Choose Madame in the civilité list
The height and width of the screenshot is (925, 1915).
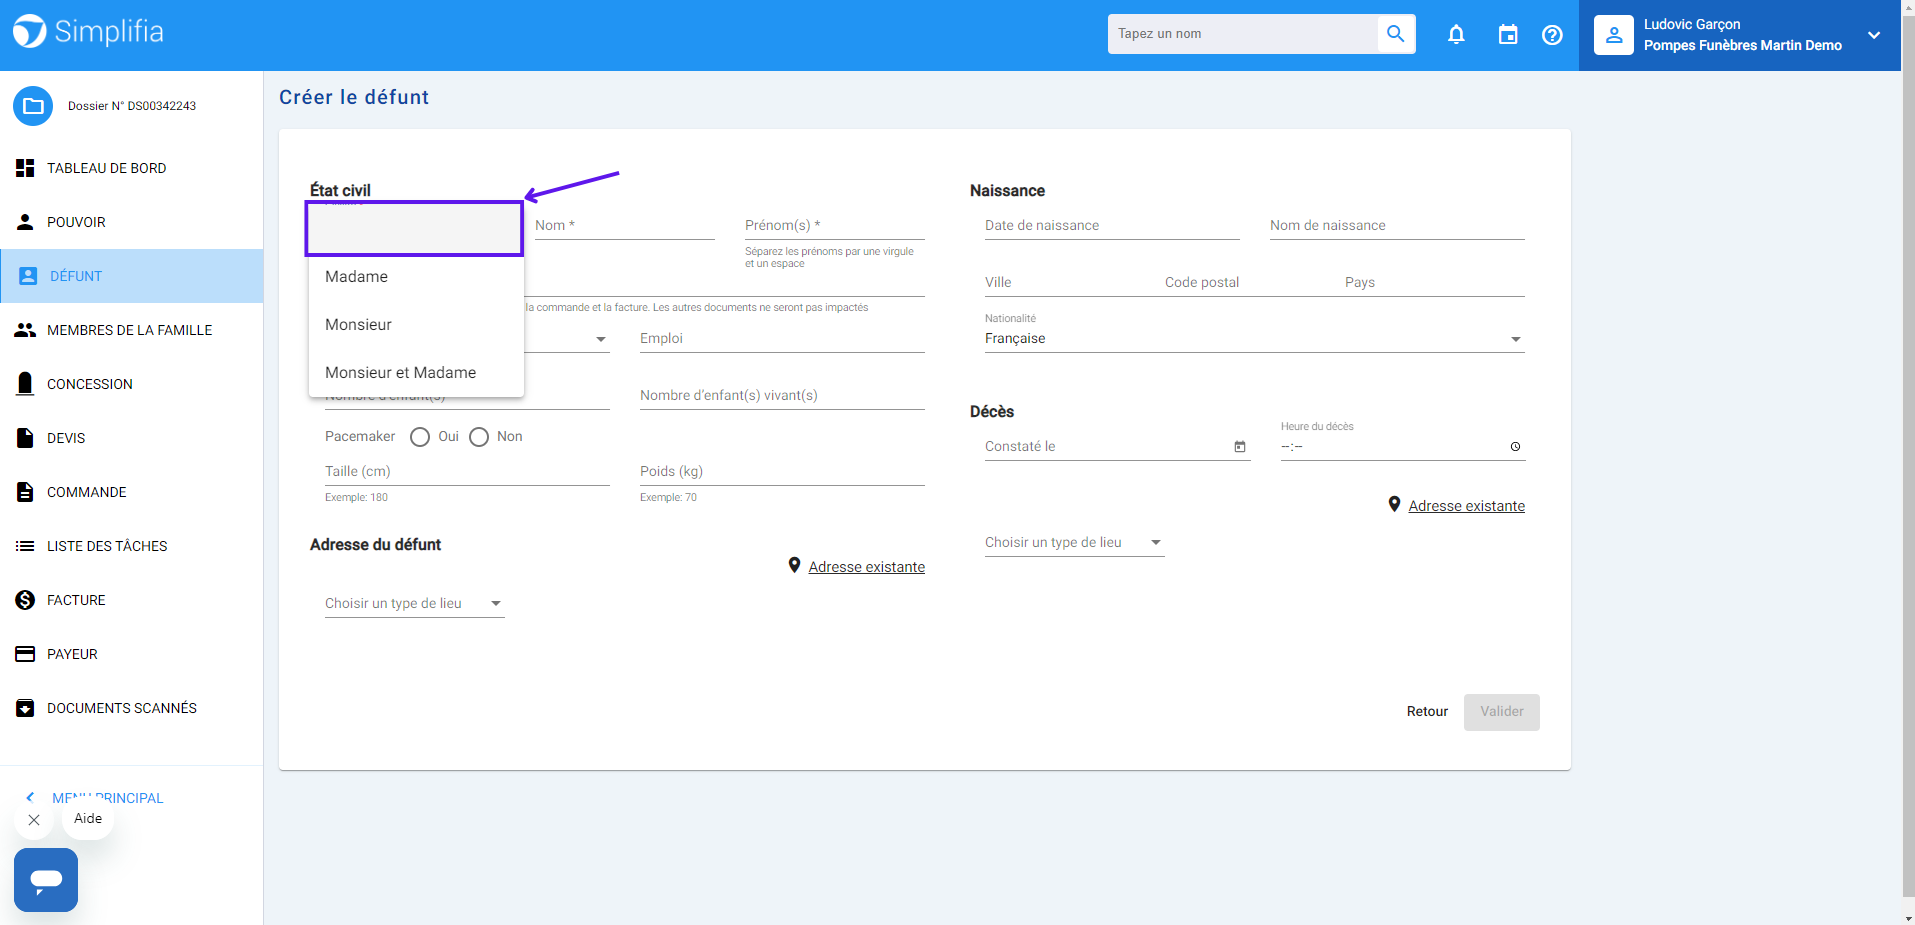point(416,277)
